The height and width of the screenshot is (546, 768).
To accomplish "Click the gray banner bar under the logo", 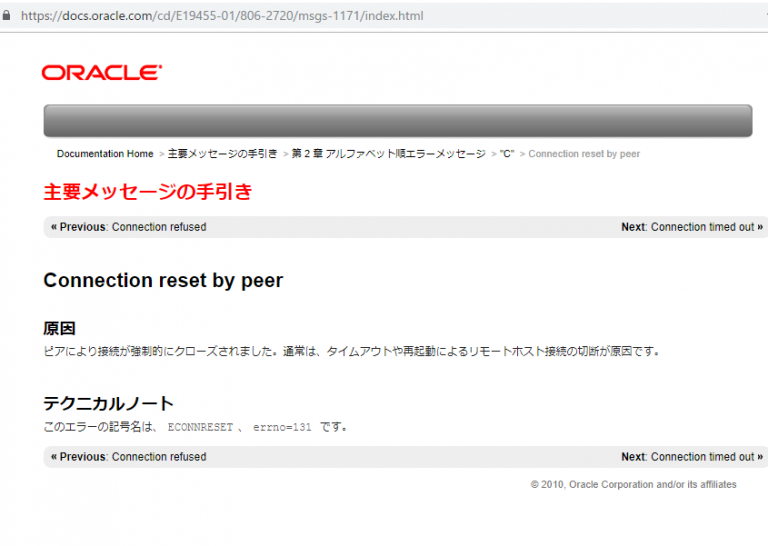I will (x=398, y=120).
